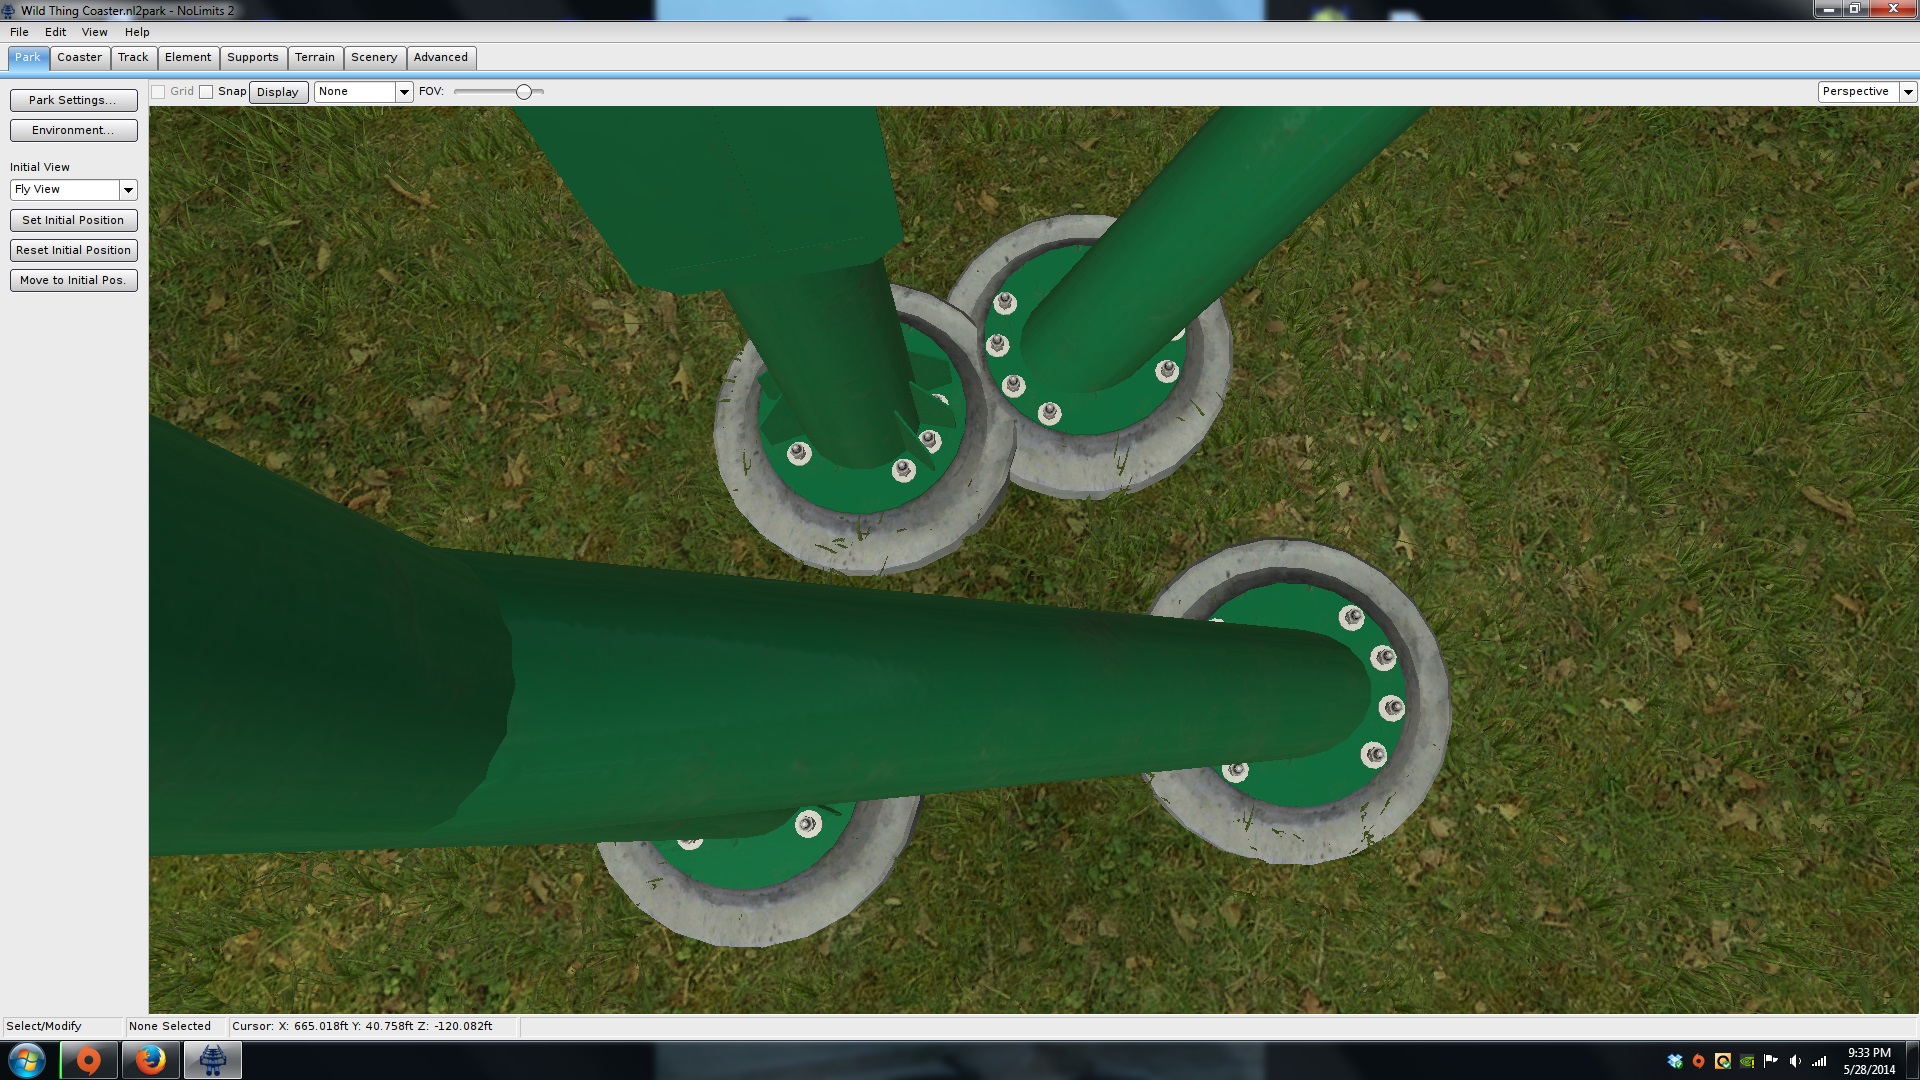The height and width of the screenshot is (1080, 1920).
Task: Open the None dropdown in toolbar
Action: click(x=404, y=92)
